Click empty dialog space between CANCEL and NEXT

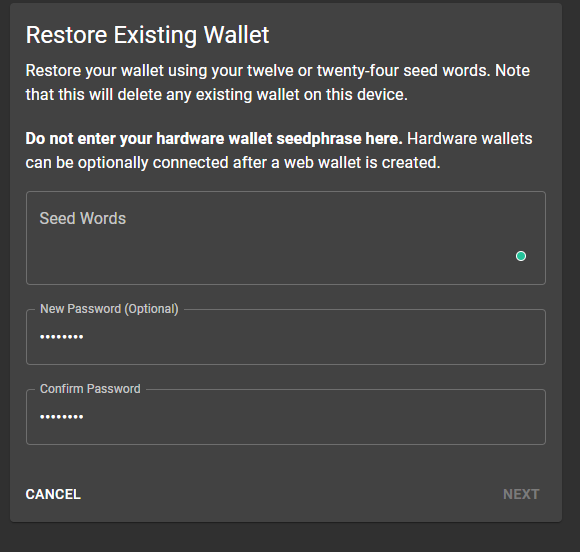(291, 494)
